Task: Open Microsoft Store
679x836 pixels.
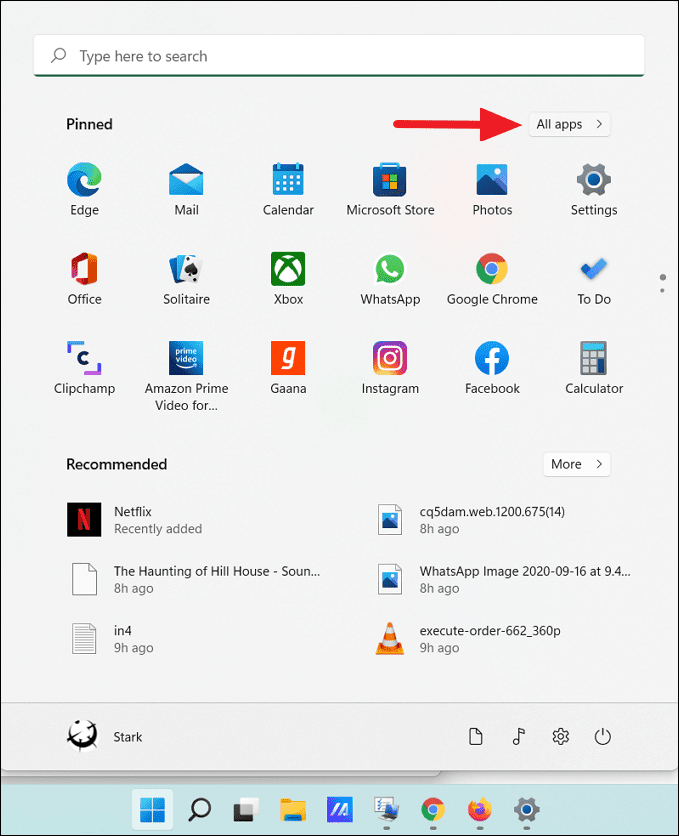Action: click(390, 189)
